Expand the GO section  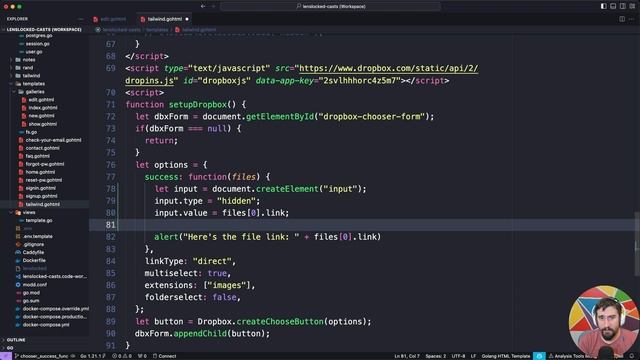[x=10, y=348]
